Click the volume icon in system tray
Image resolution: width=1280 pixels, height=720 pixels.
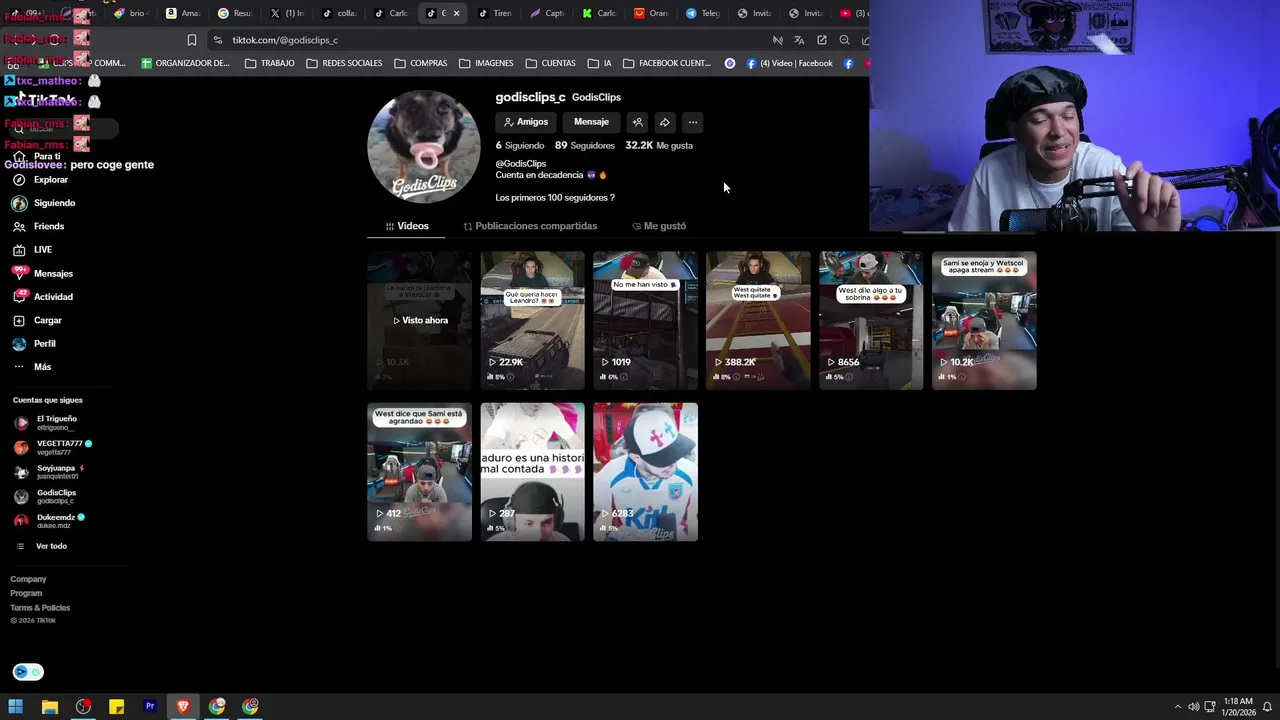1193,707
